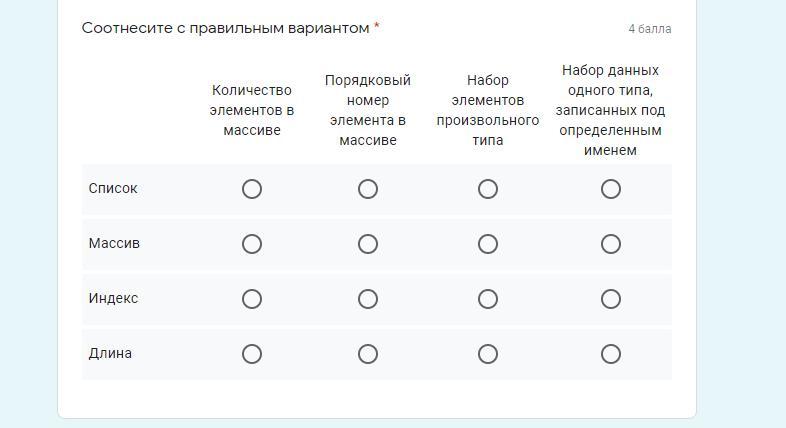The width and height of the screenshot is (786, 428).
Task: Click the 4 балла points label
Action: [x=650, y=29]
